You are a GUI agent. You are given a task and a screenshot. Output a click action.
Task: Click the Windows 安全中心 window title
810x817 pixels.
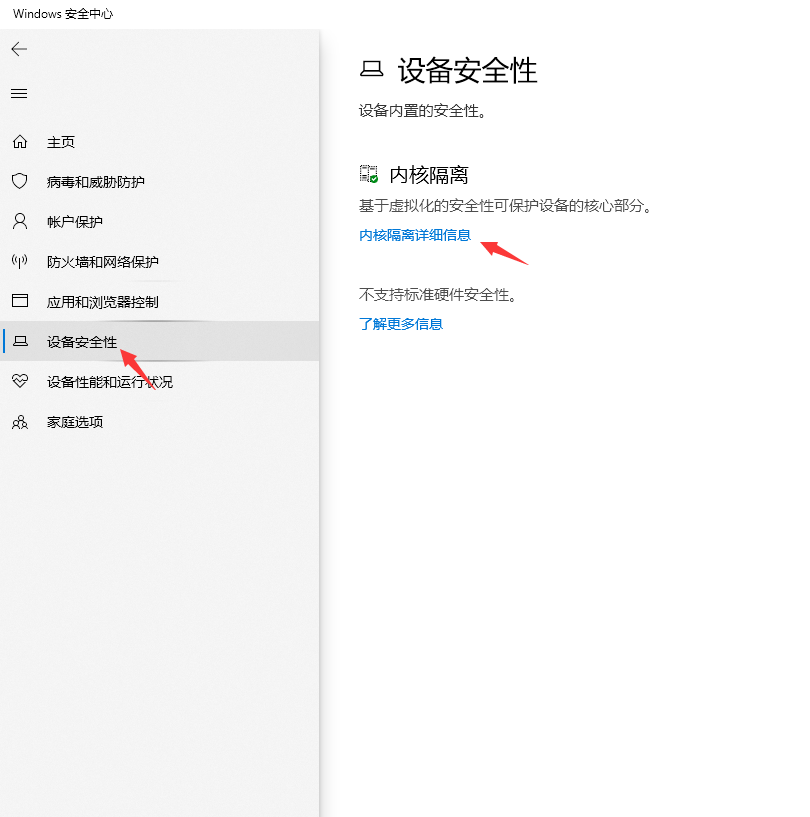(x=63, y=14)
